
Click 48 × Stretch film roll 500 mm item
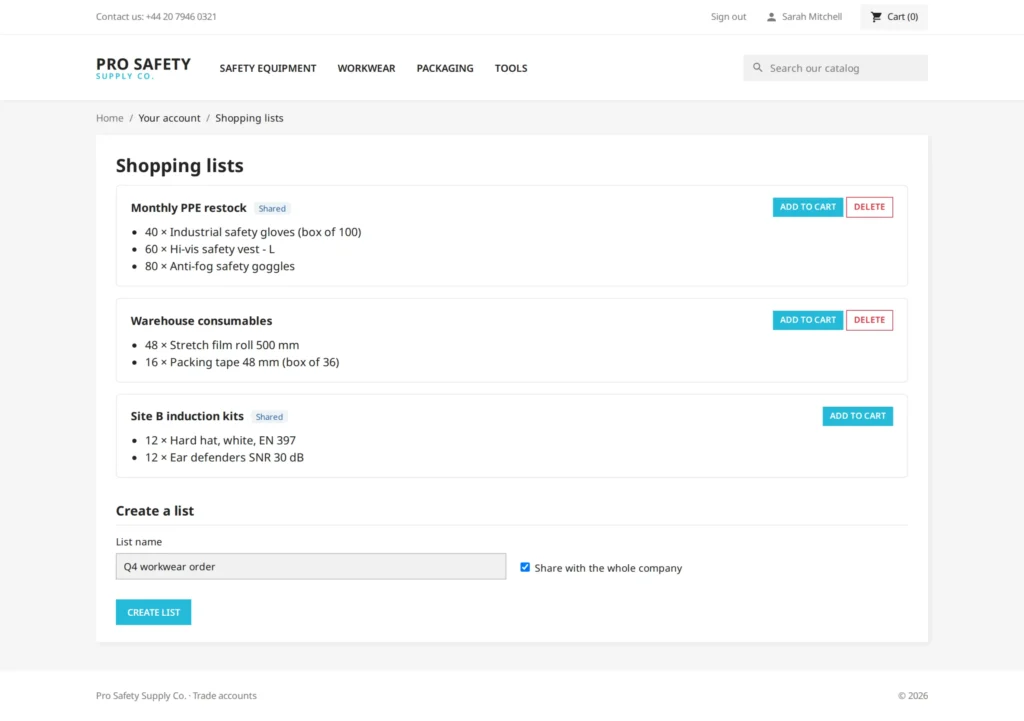222,345
